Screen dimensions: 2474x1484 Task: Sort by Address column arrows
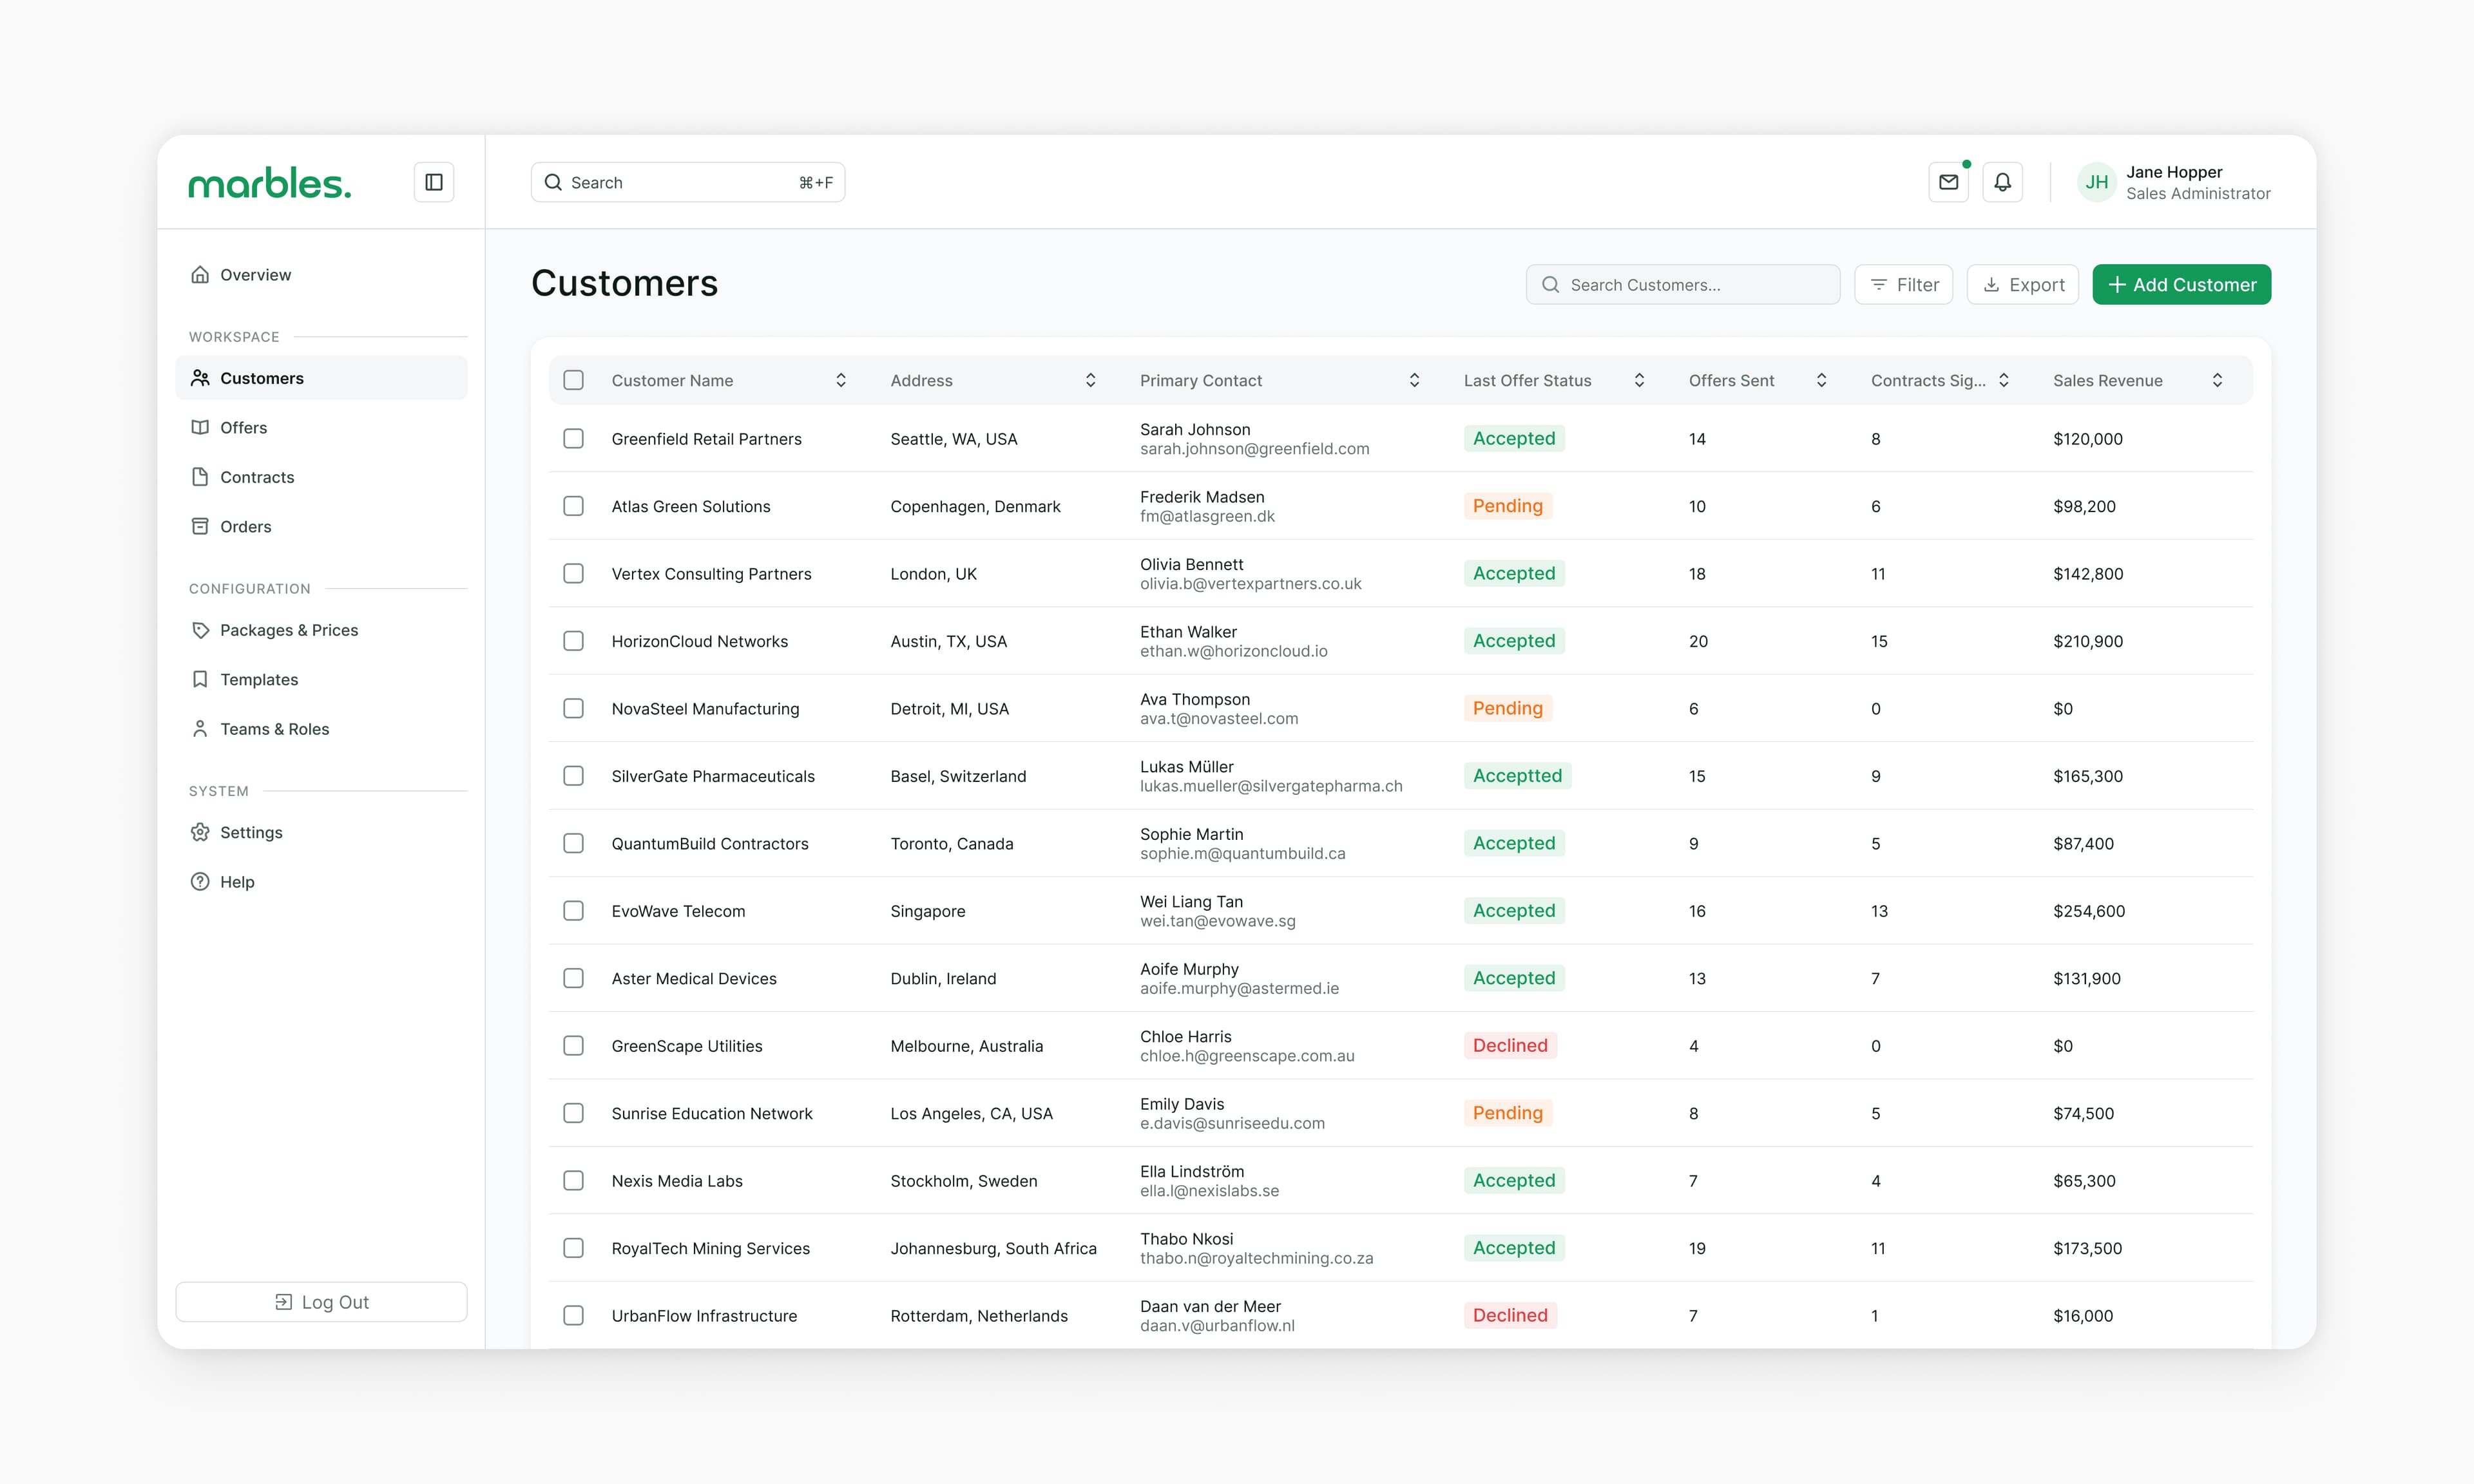point(1090,380)
